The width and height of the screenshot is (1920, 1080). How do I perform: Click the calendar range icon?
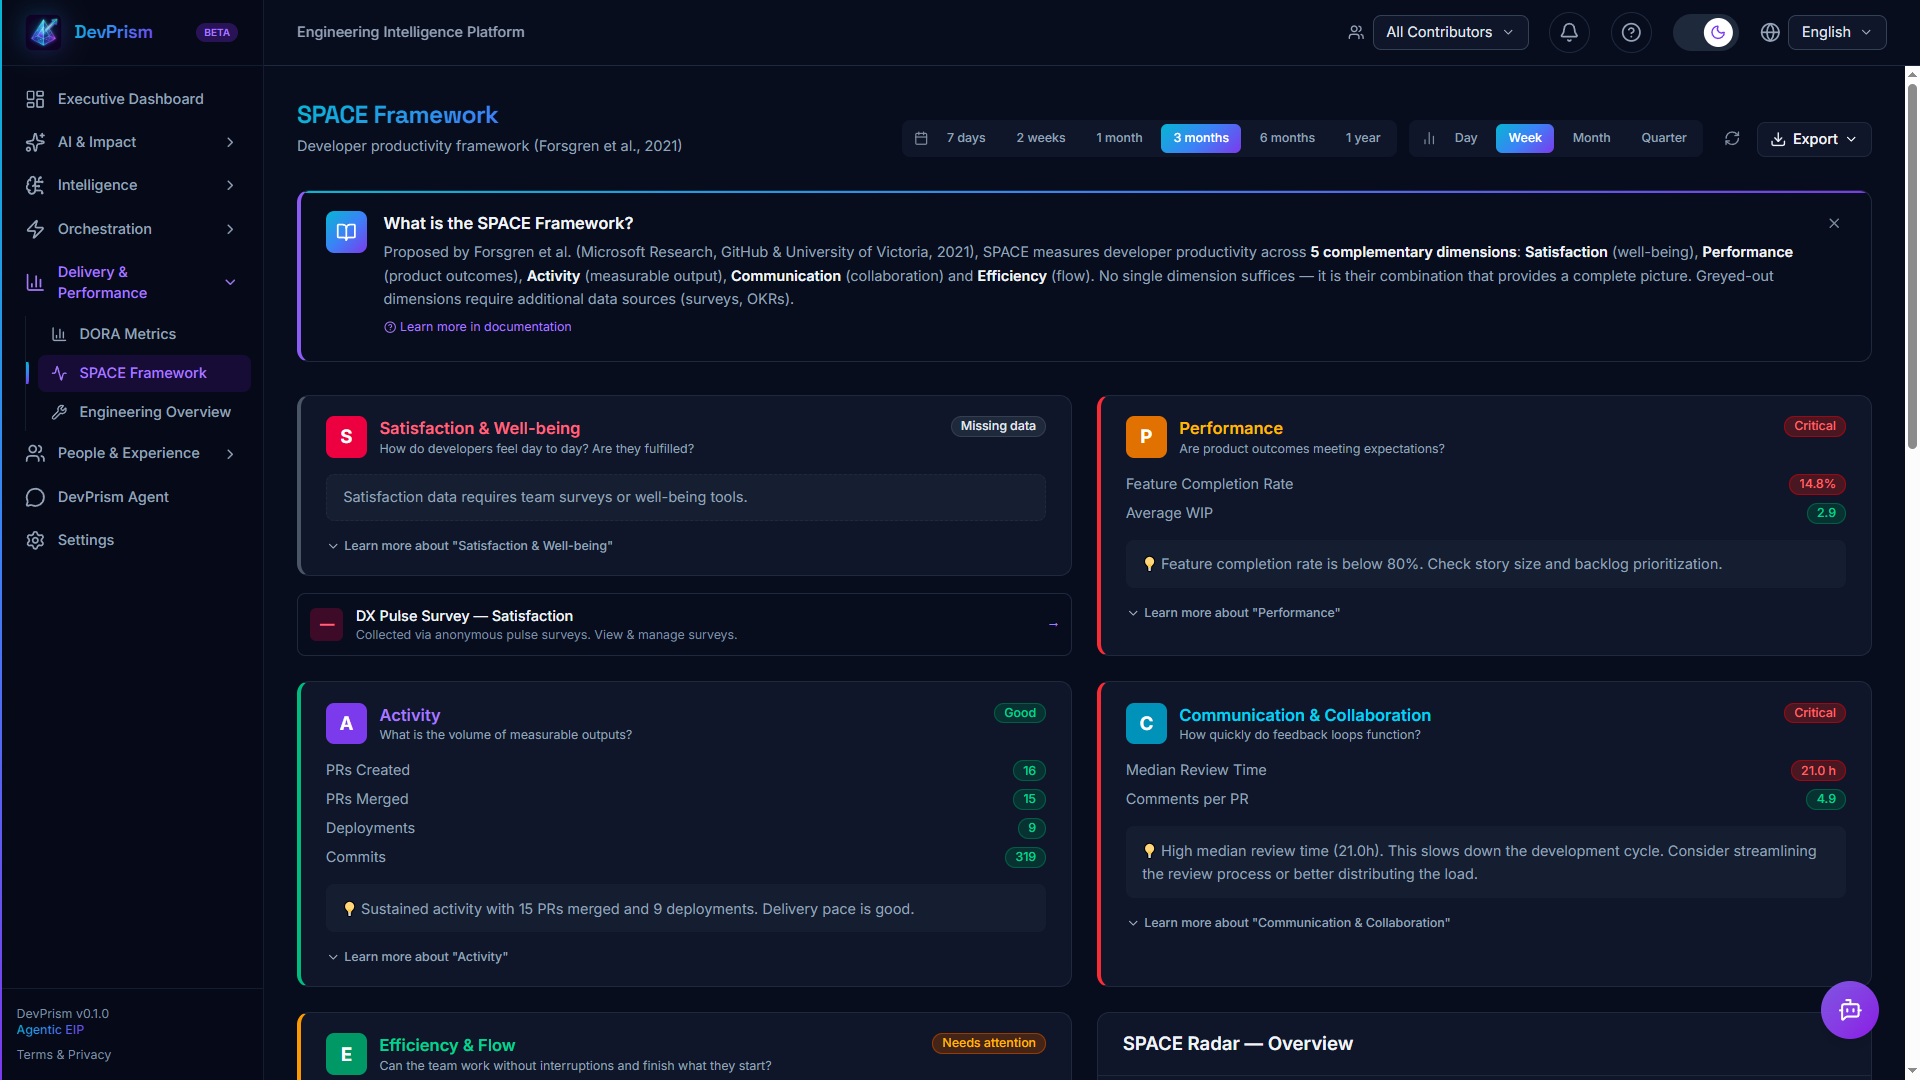pyautogui.click(x=921, y=138)
